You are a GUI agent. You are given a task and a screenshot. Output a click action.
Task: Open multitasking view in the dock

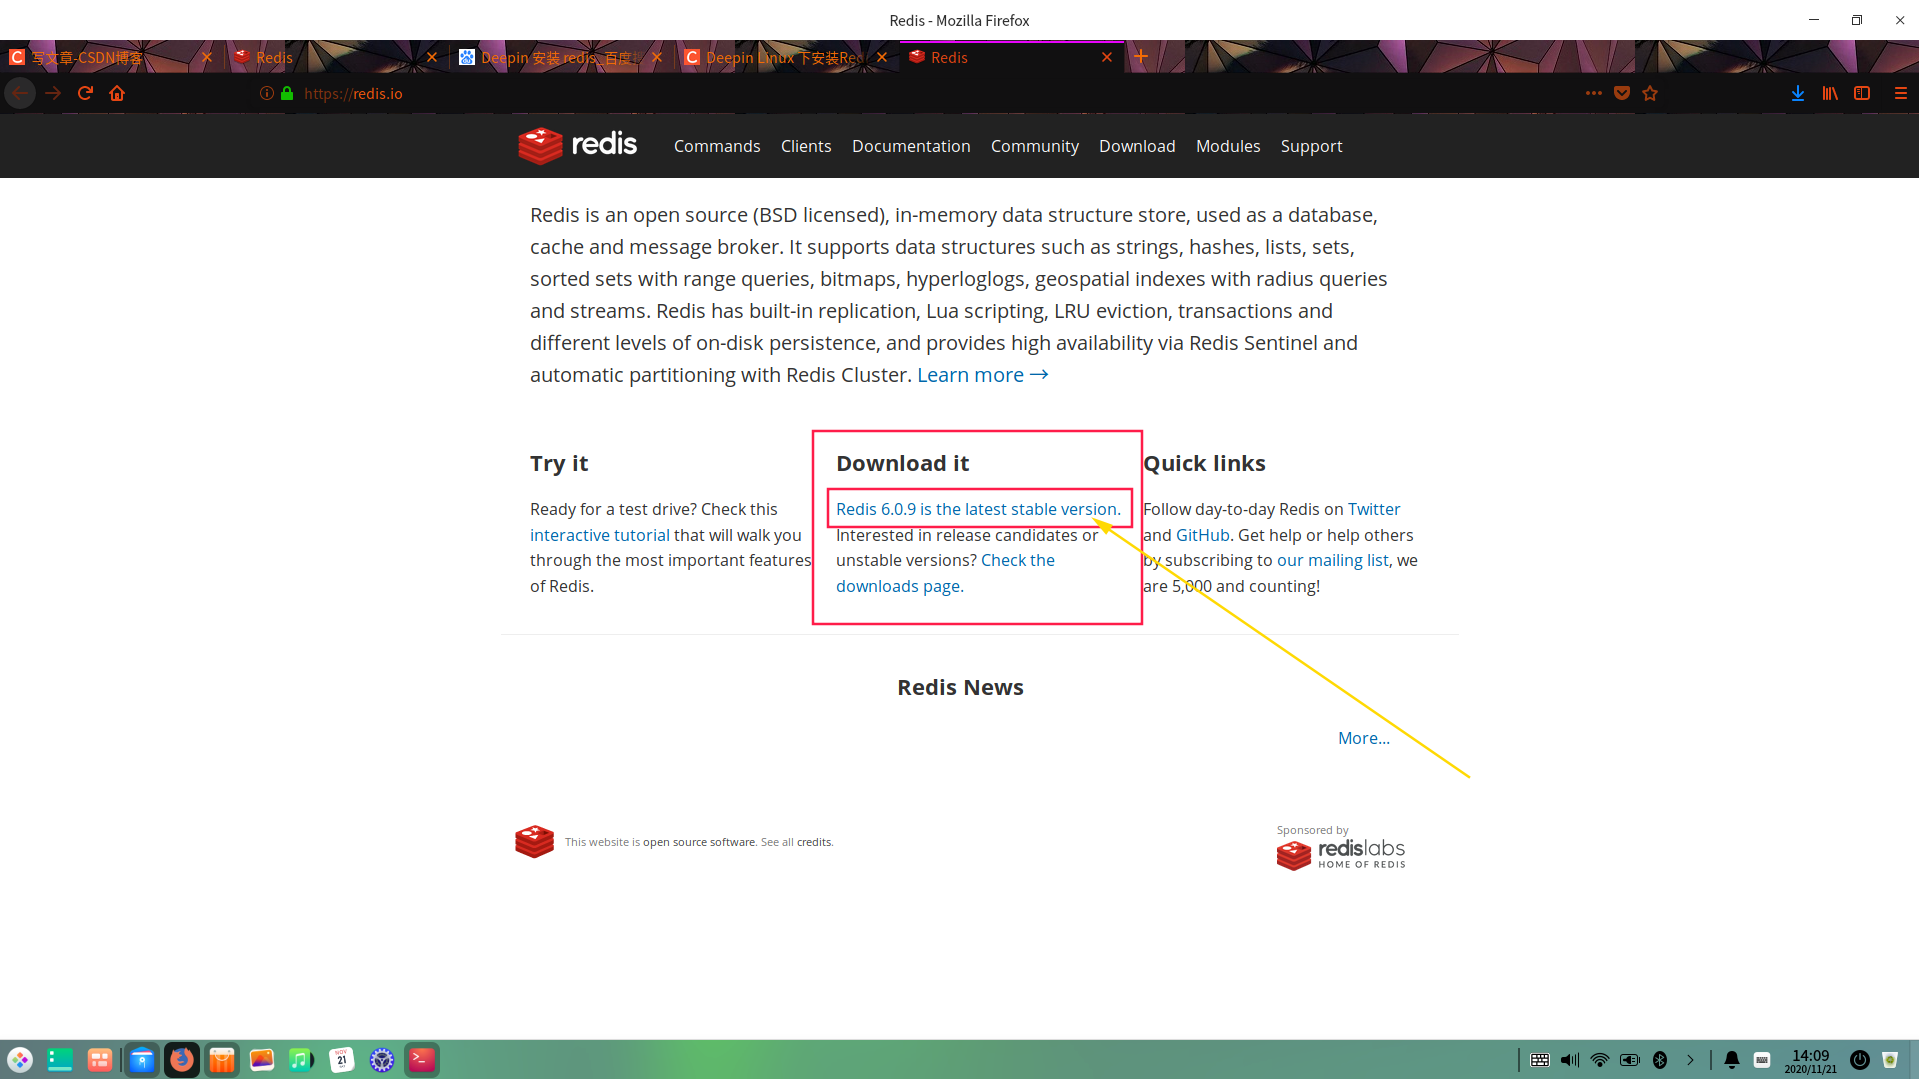[x=100, y=1060]
